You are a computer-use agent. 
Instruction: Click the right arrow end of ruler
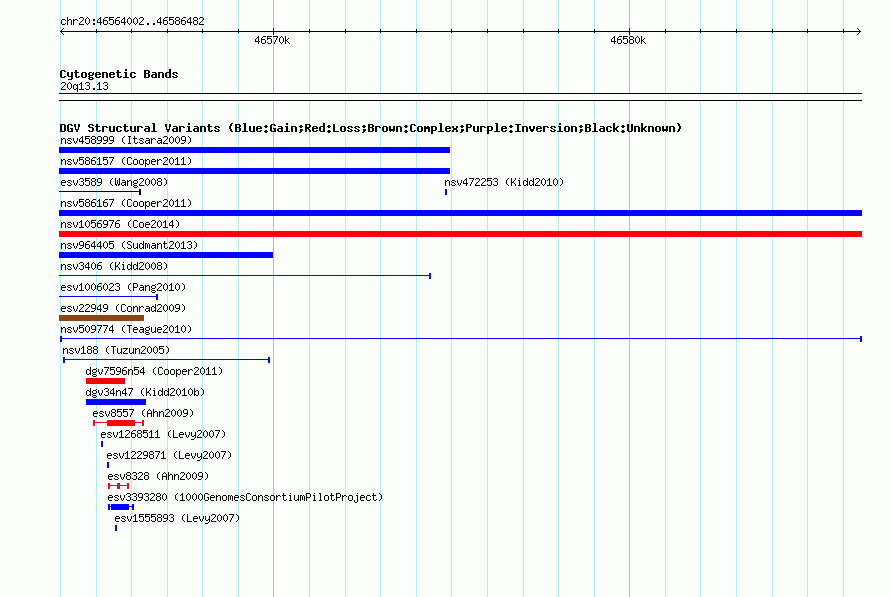tap(859, 32)
